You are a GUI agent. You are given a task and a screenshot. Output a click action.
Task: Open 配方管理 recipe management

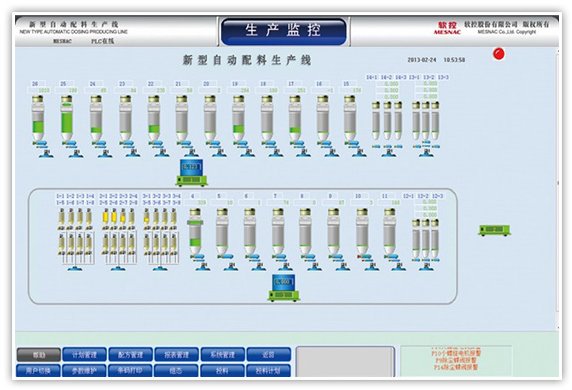130,354
